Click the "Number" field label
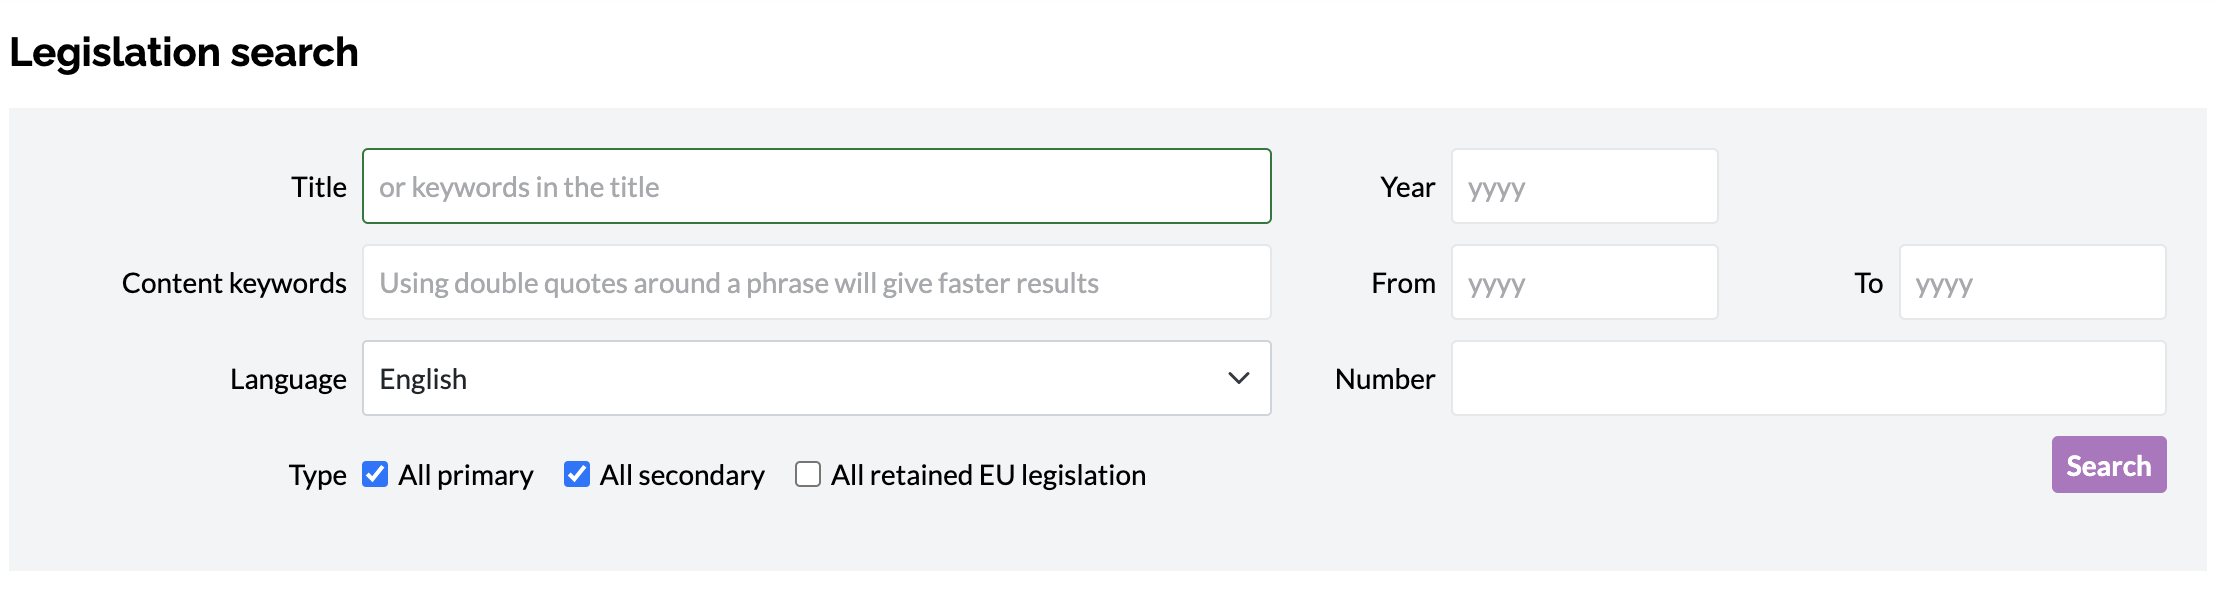This screenshot has width=2218, height=598. (x=1384, y=379)
